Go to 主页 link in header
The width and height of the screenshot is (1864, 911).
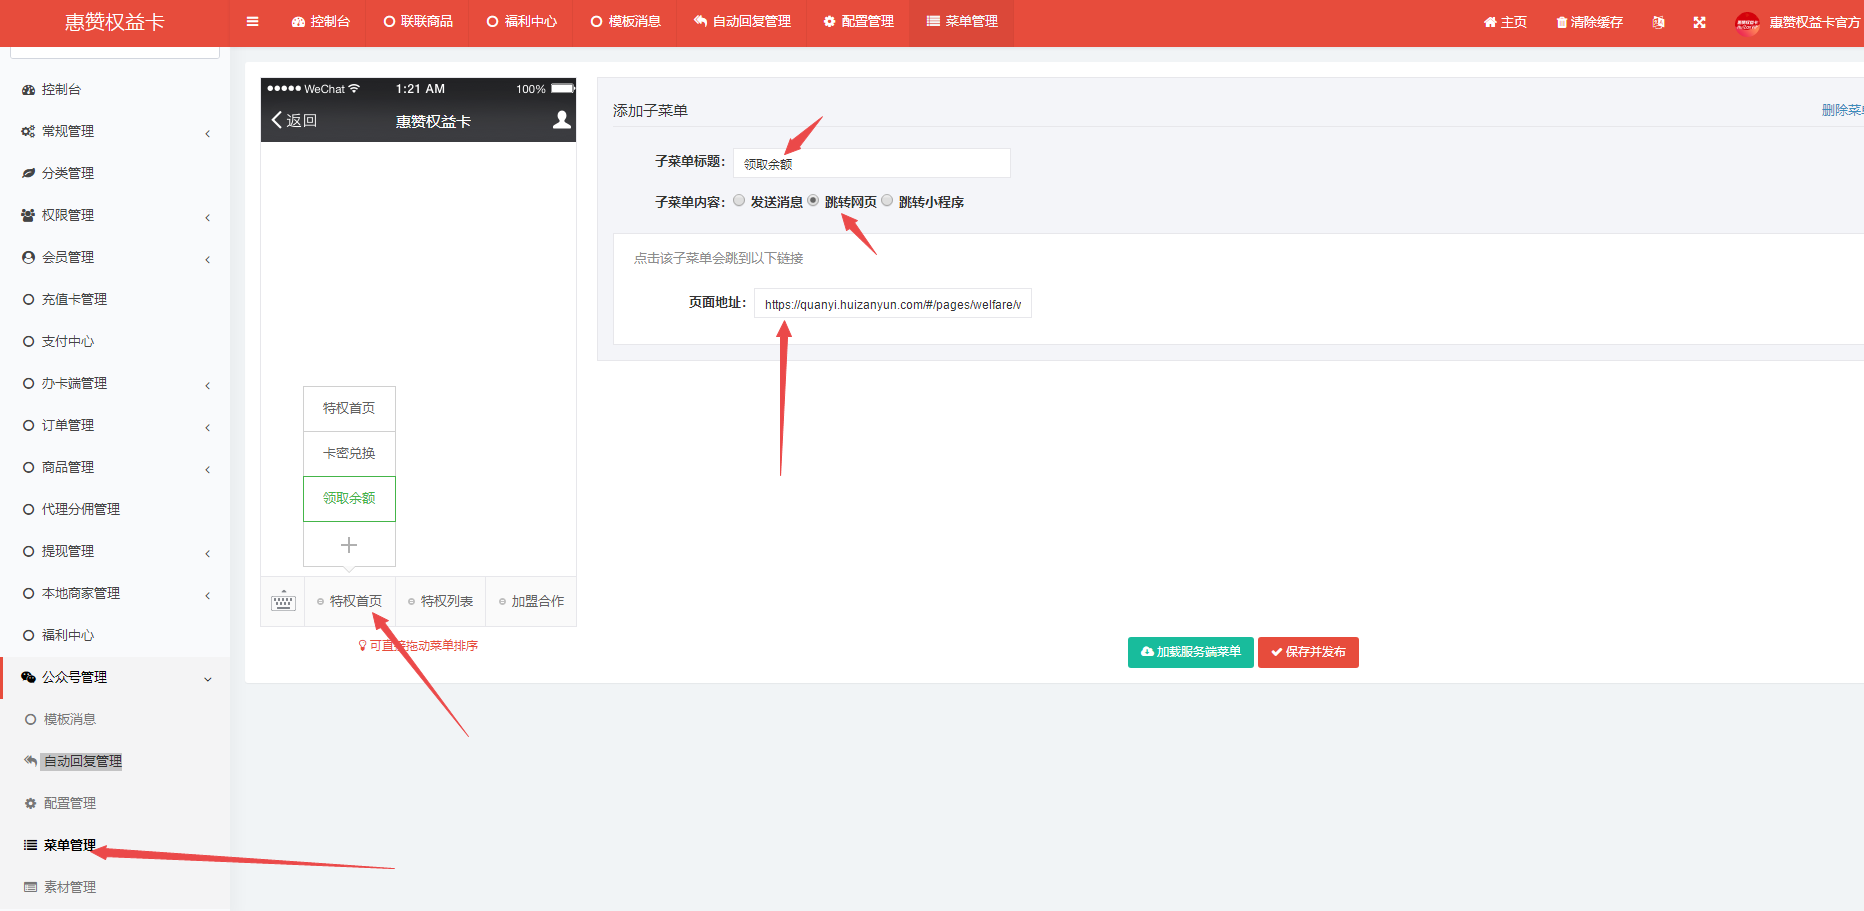tap(1505, 22)
